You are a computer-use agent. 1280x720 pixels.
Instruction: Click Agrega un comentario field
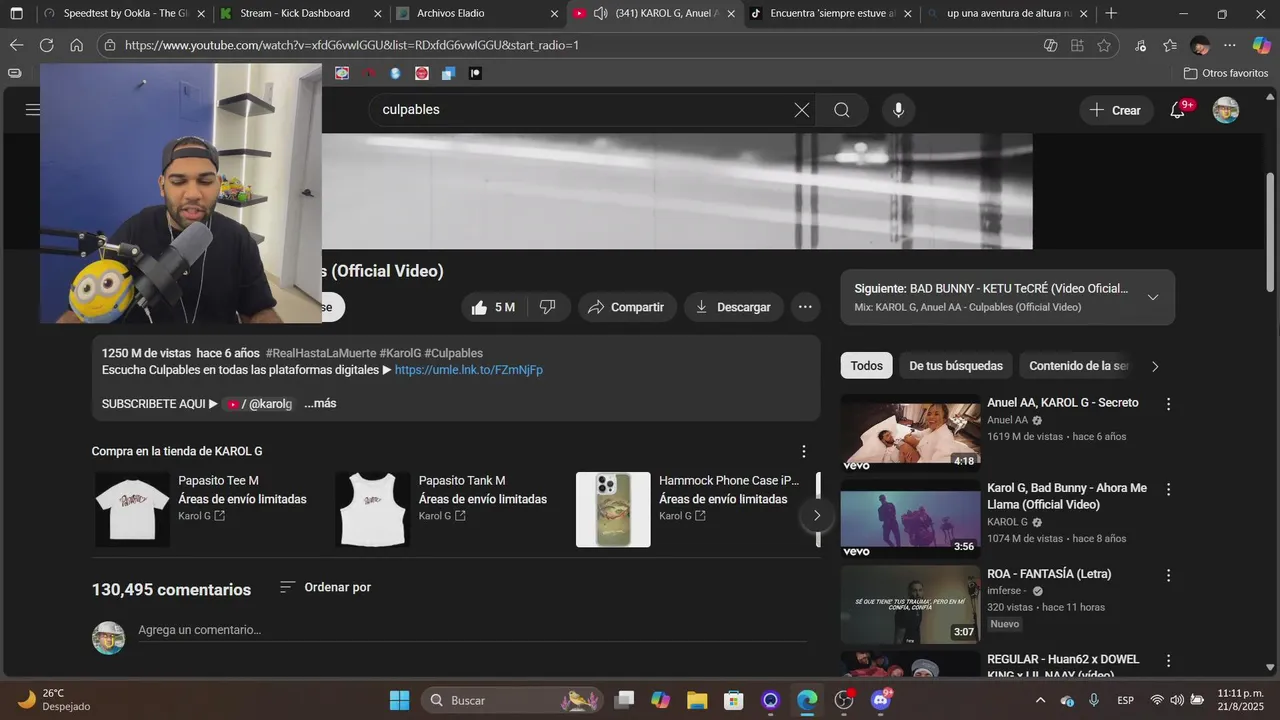(x=472, y=630)
